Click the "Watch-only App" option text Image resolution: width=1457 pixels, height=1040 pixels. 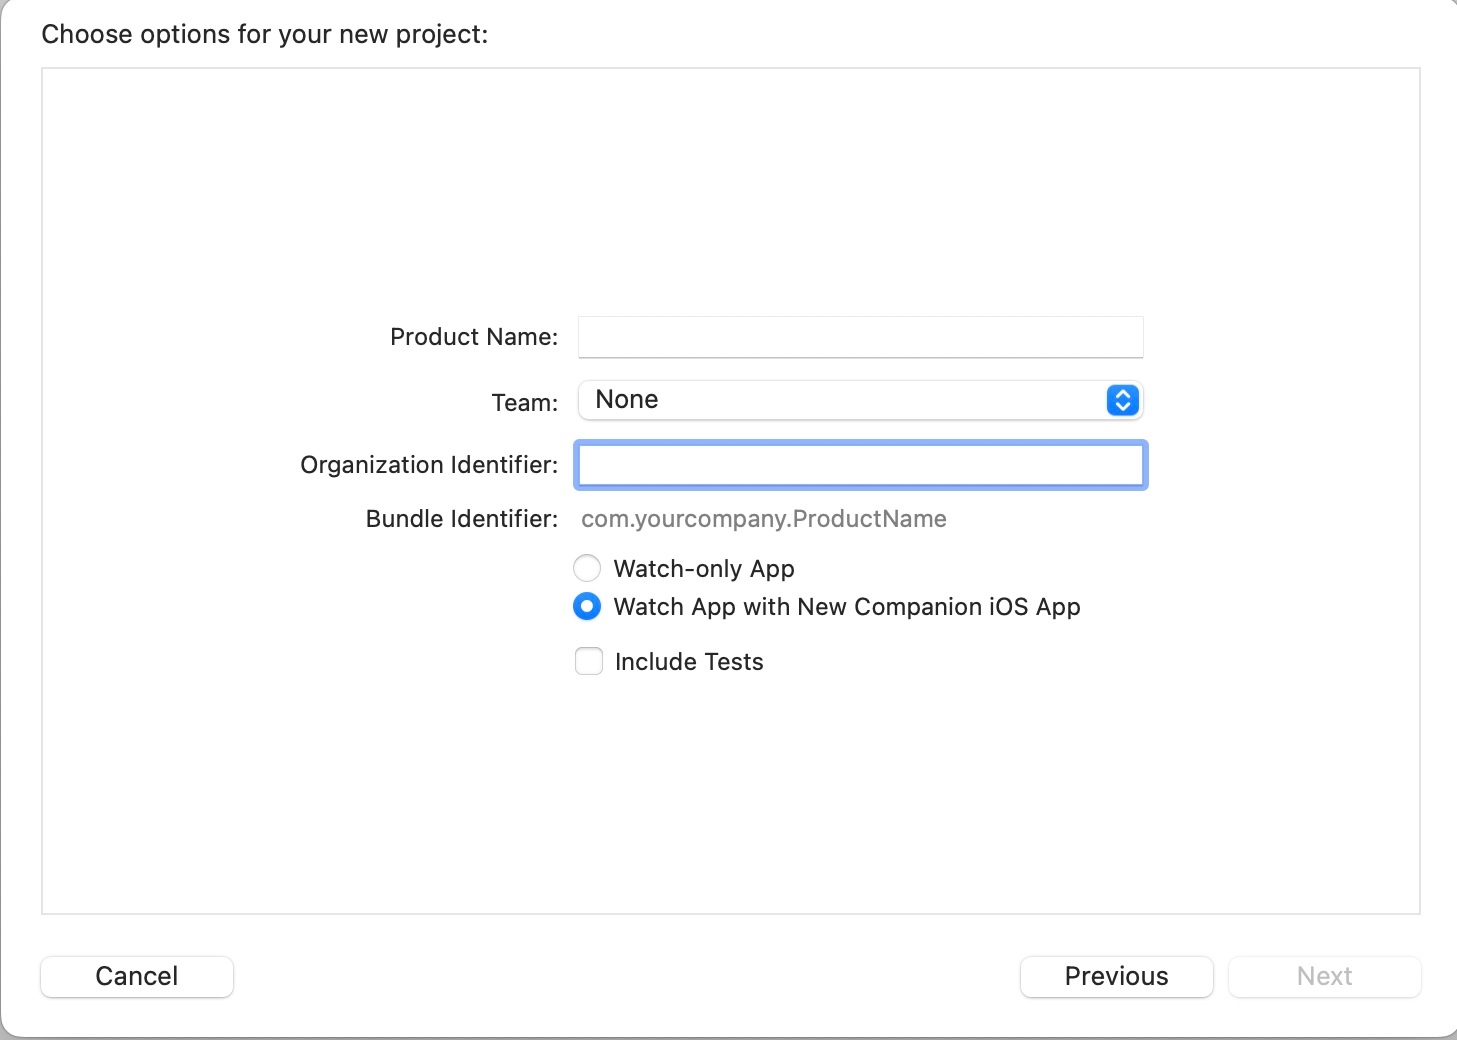coord(704,569)
